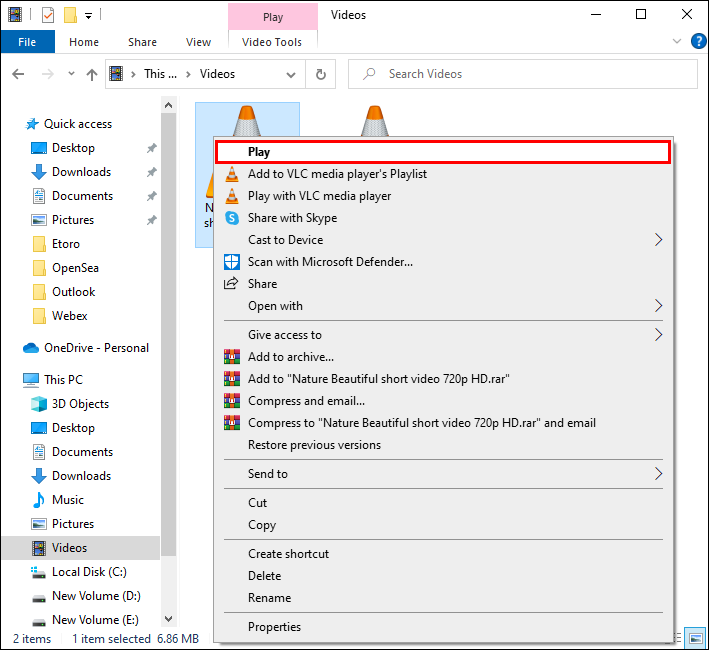
Task: Open Local Disk (C:)
Action: (x=89, y=571)
